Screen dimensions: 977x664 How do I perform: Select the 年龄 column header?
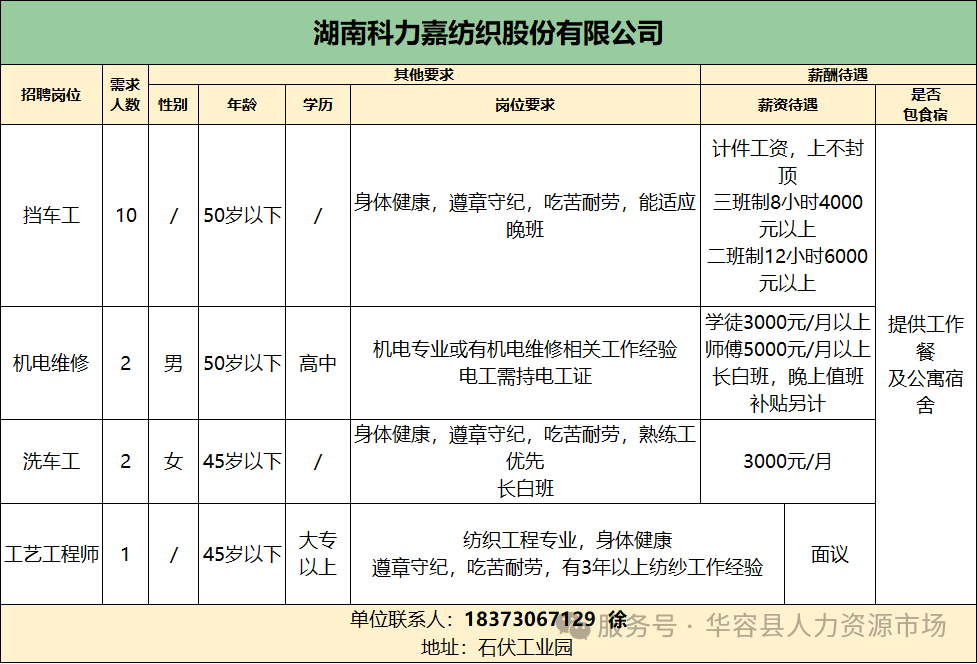point(242,105)
